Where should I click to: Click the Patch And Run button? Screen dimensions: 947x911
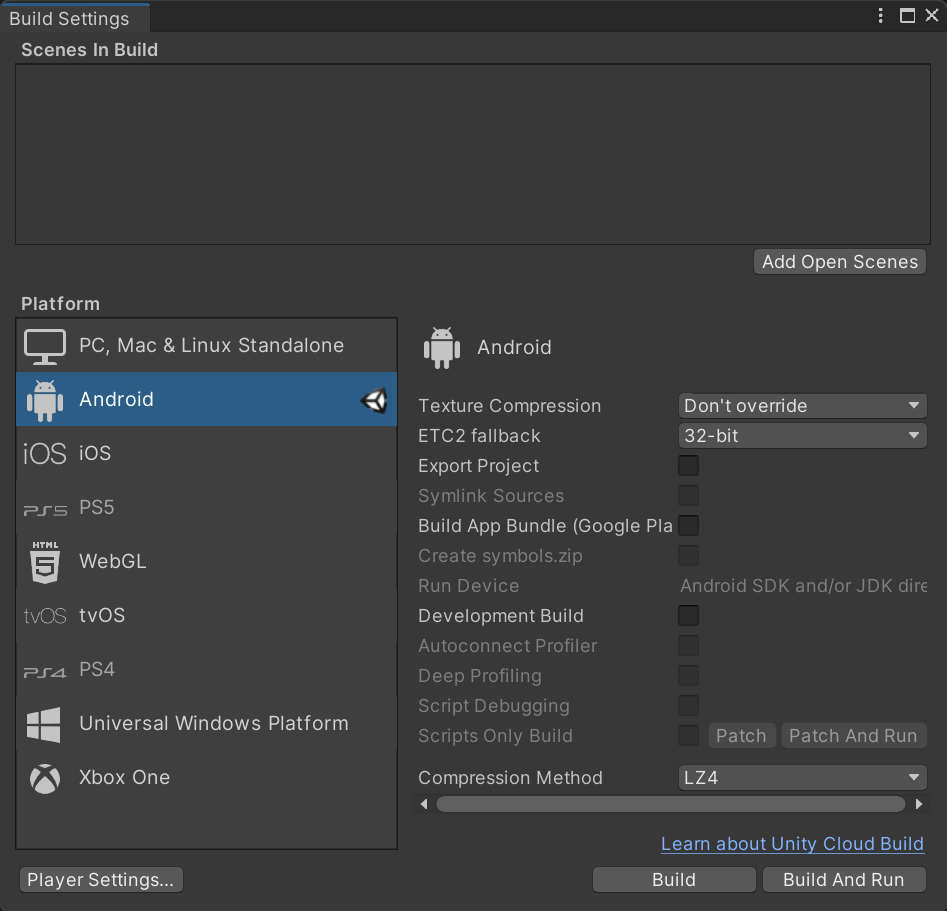(853, 736)
